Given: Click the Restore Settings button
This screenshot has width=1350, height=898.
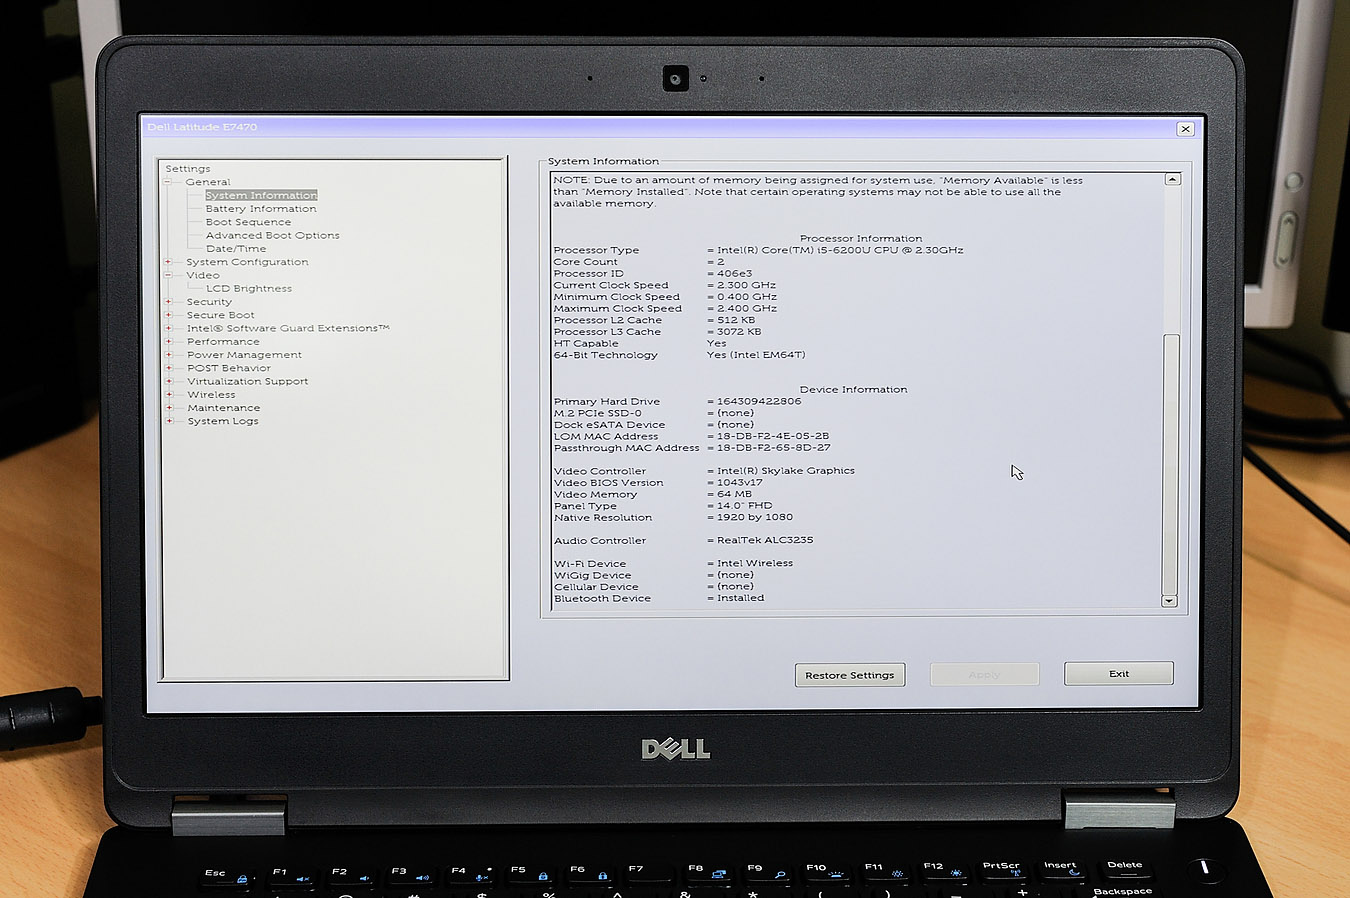Looking at the screenshot, I should (x=850, y=675).
